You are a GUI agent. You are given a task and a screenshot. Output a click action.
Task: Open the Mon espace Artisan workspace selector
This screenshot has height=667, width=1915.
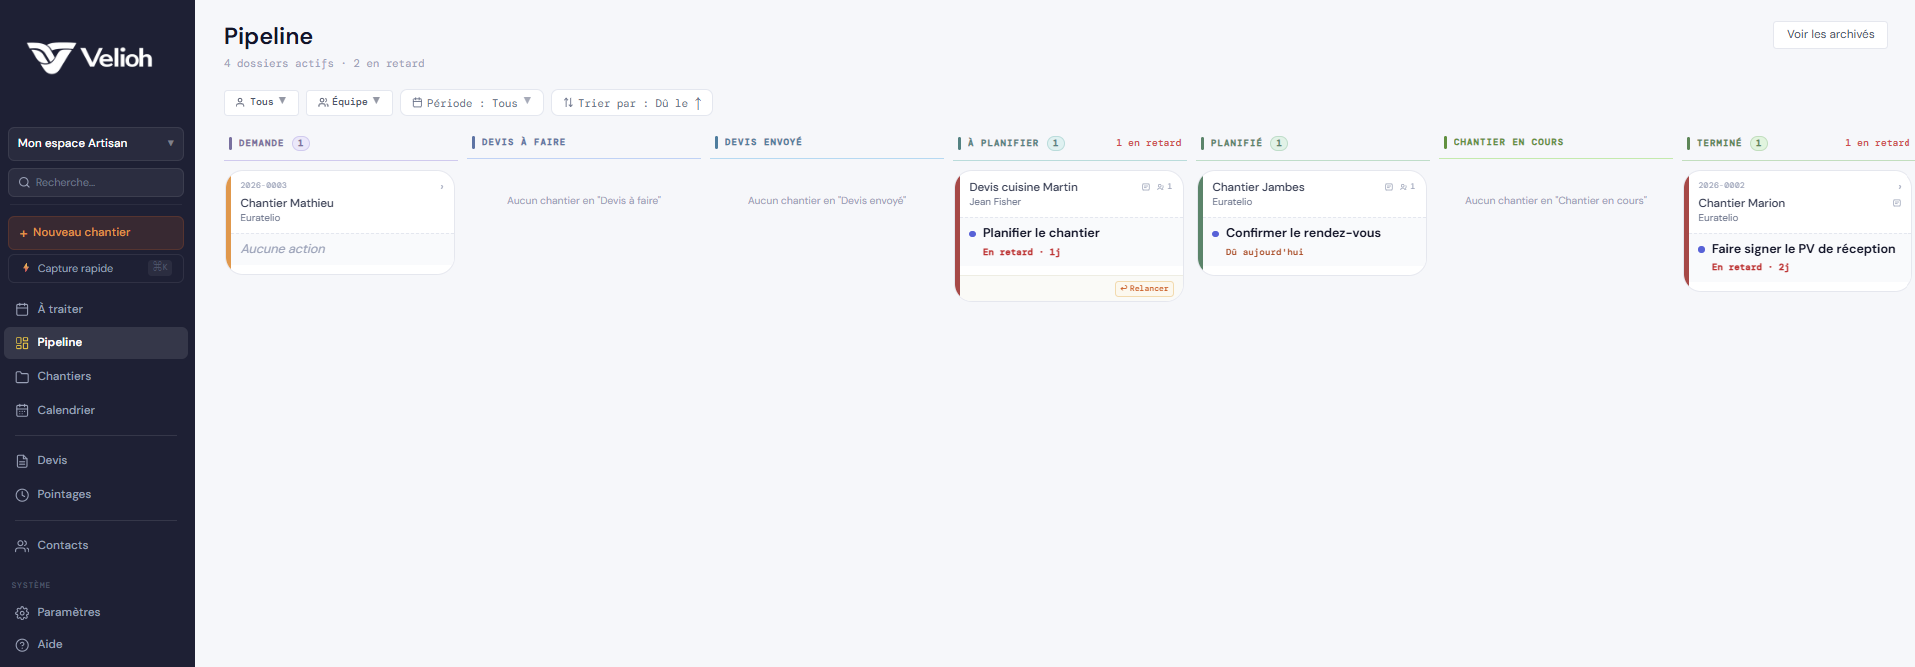point(96,143)
